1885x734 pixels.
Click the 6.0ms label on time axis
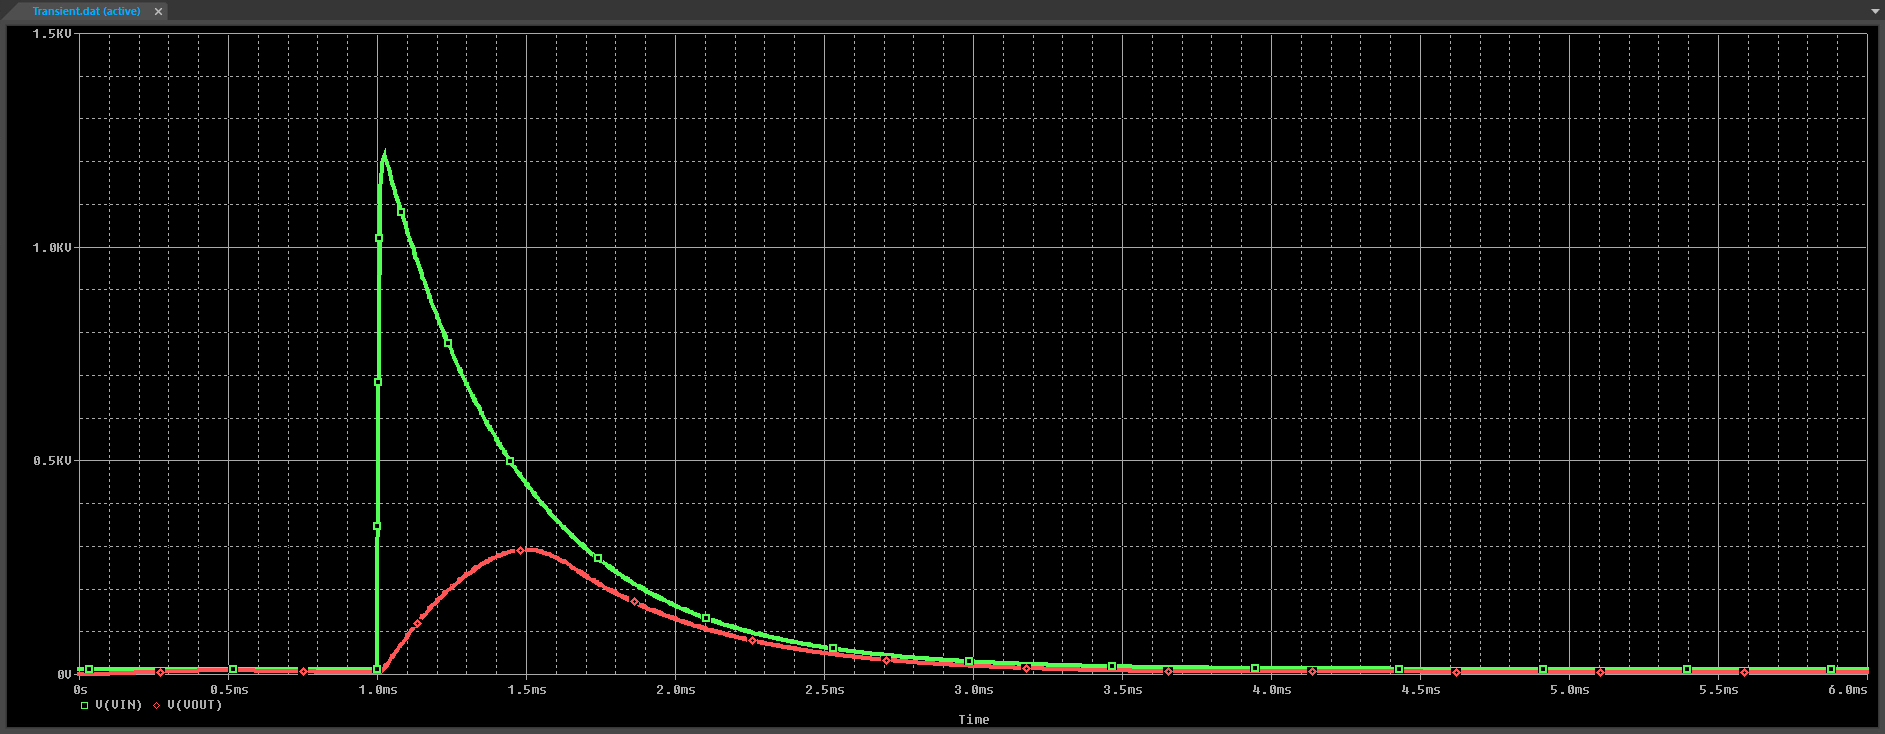1847,690
